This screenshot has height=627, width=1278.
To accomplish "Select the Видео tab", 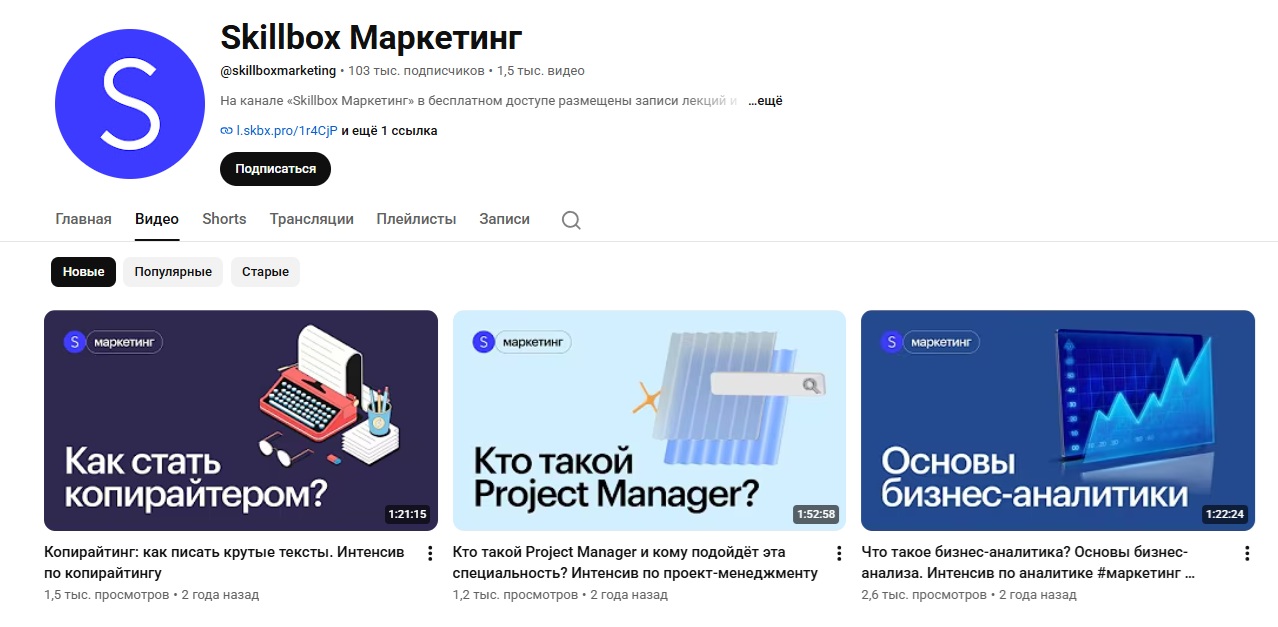I will 157,219.
